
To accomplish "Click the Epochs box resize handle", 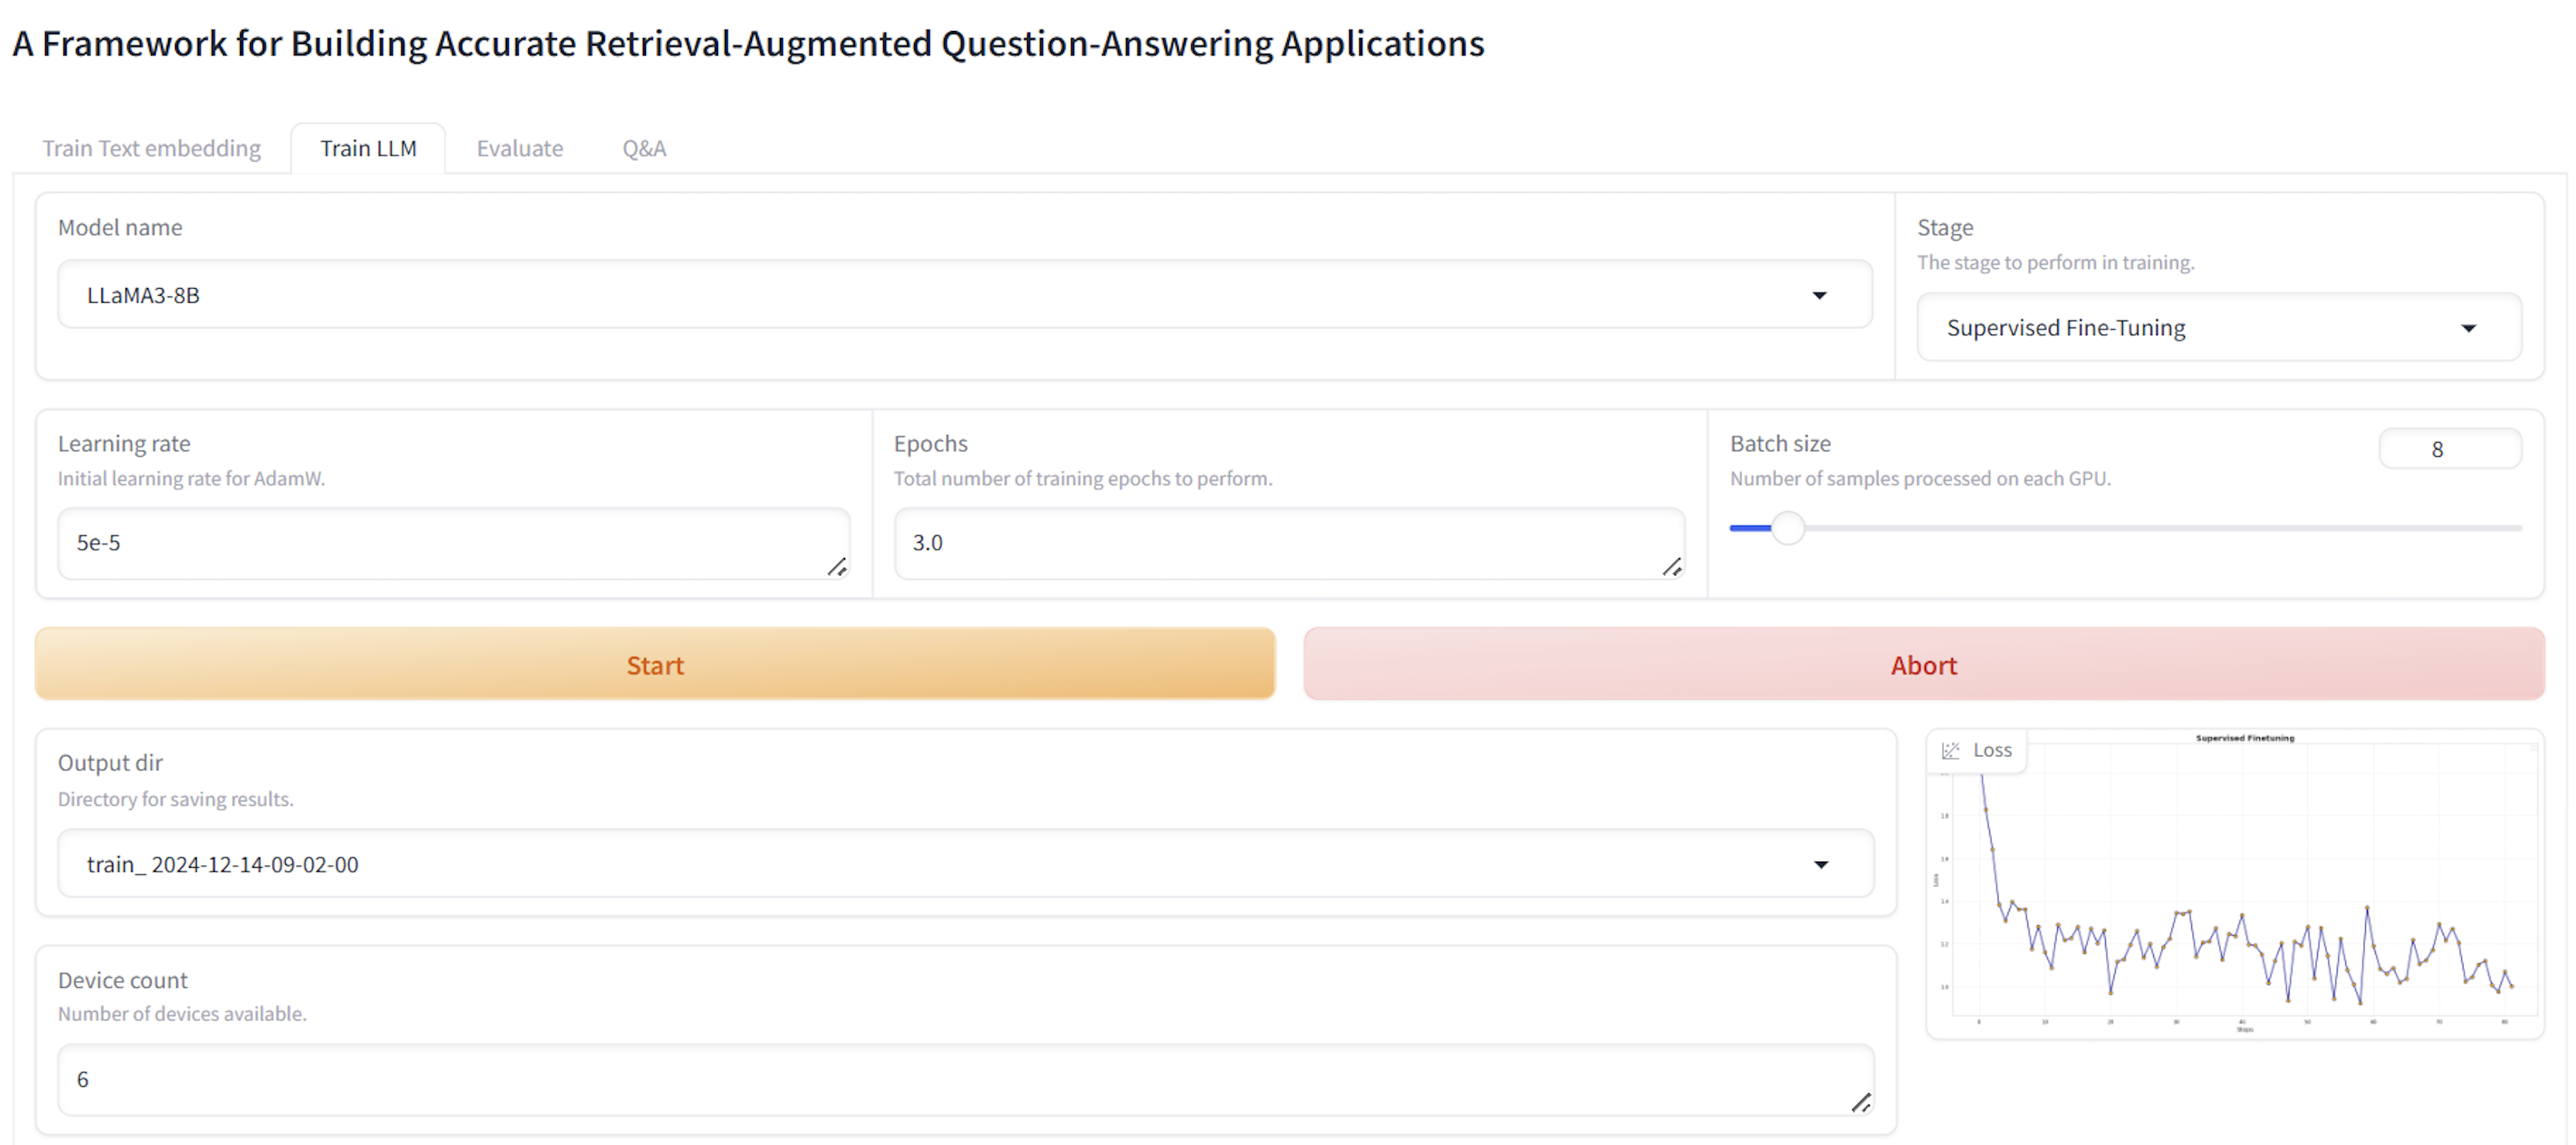I will tap(1671, 567).
